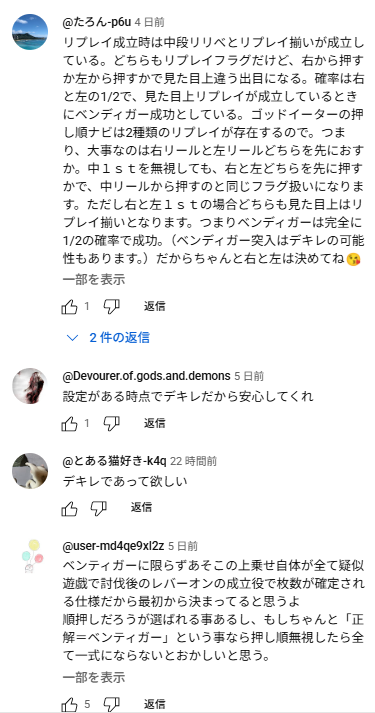
Task: Open the cat avatar of @とある猫好き-k4q
Action: [30, 471]
